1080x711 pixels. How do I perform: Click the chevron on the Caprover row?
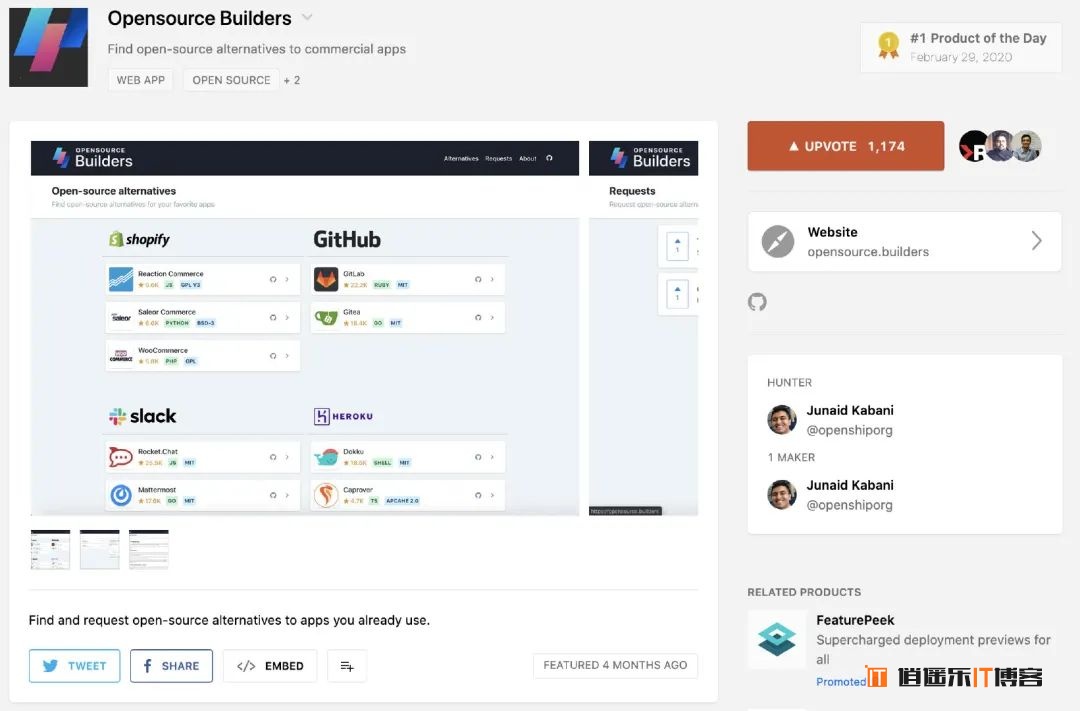(x=492, y=495)
